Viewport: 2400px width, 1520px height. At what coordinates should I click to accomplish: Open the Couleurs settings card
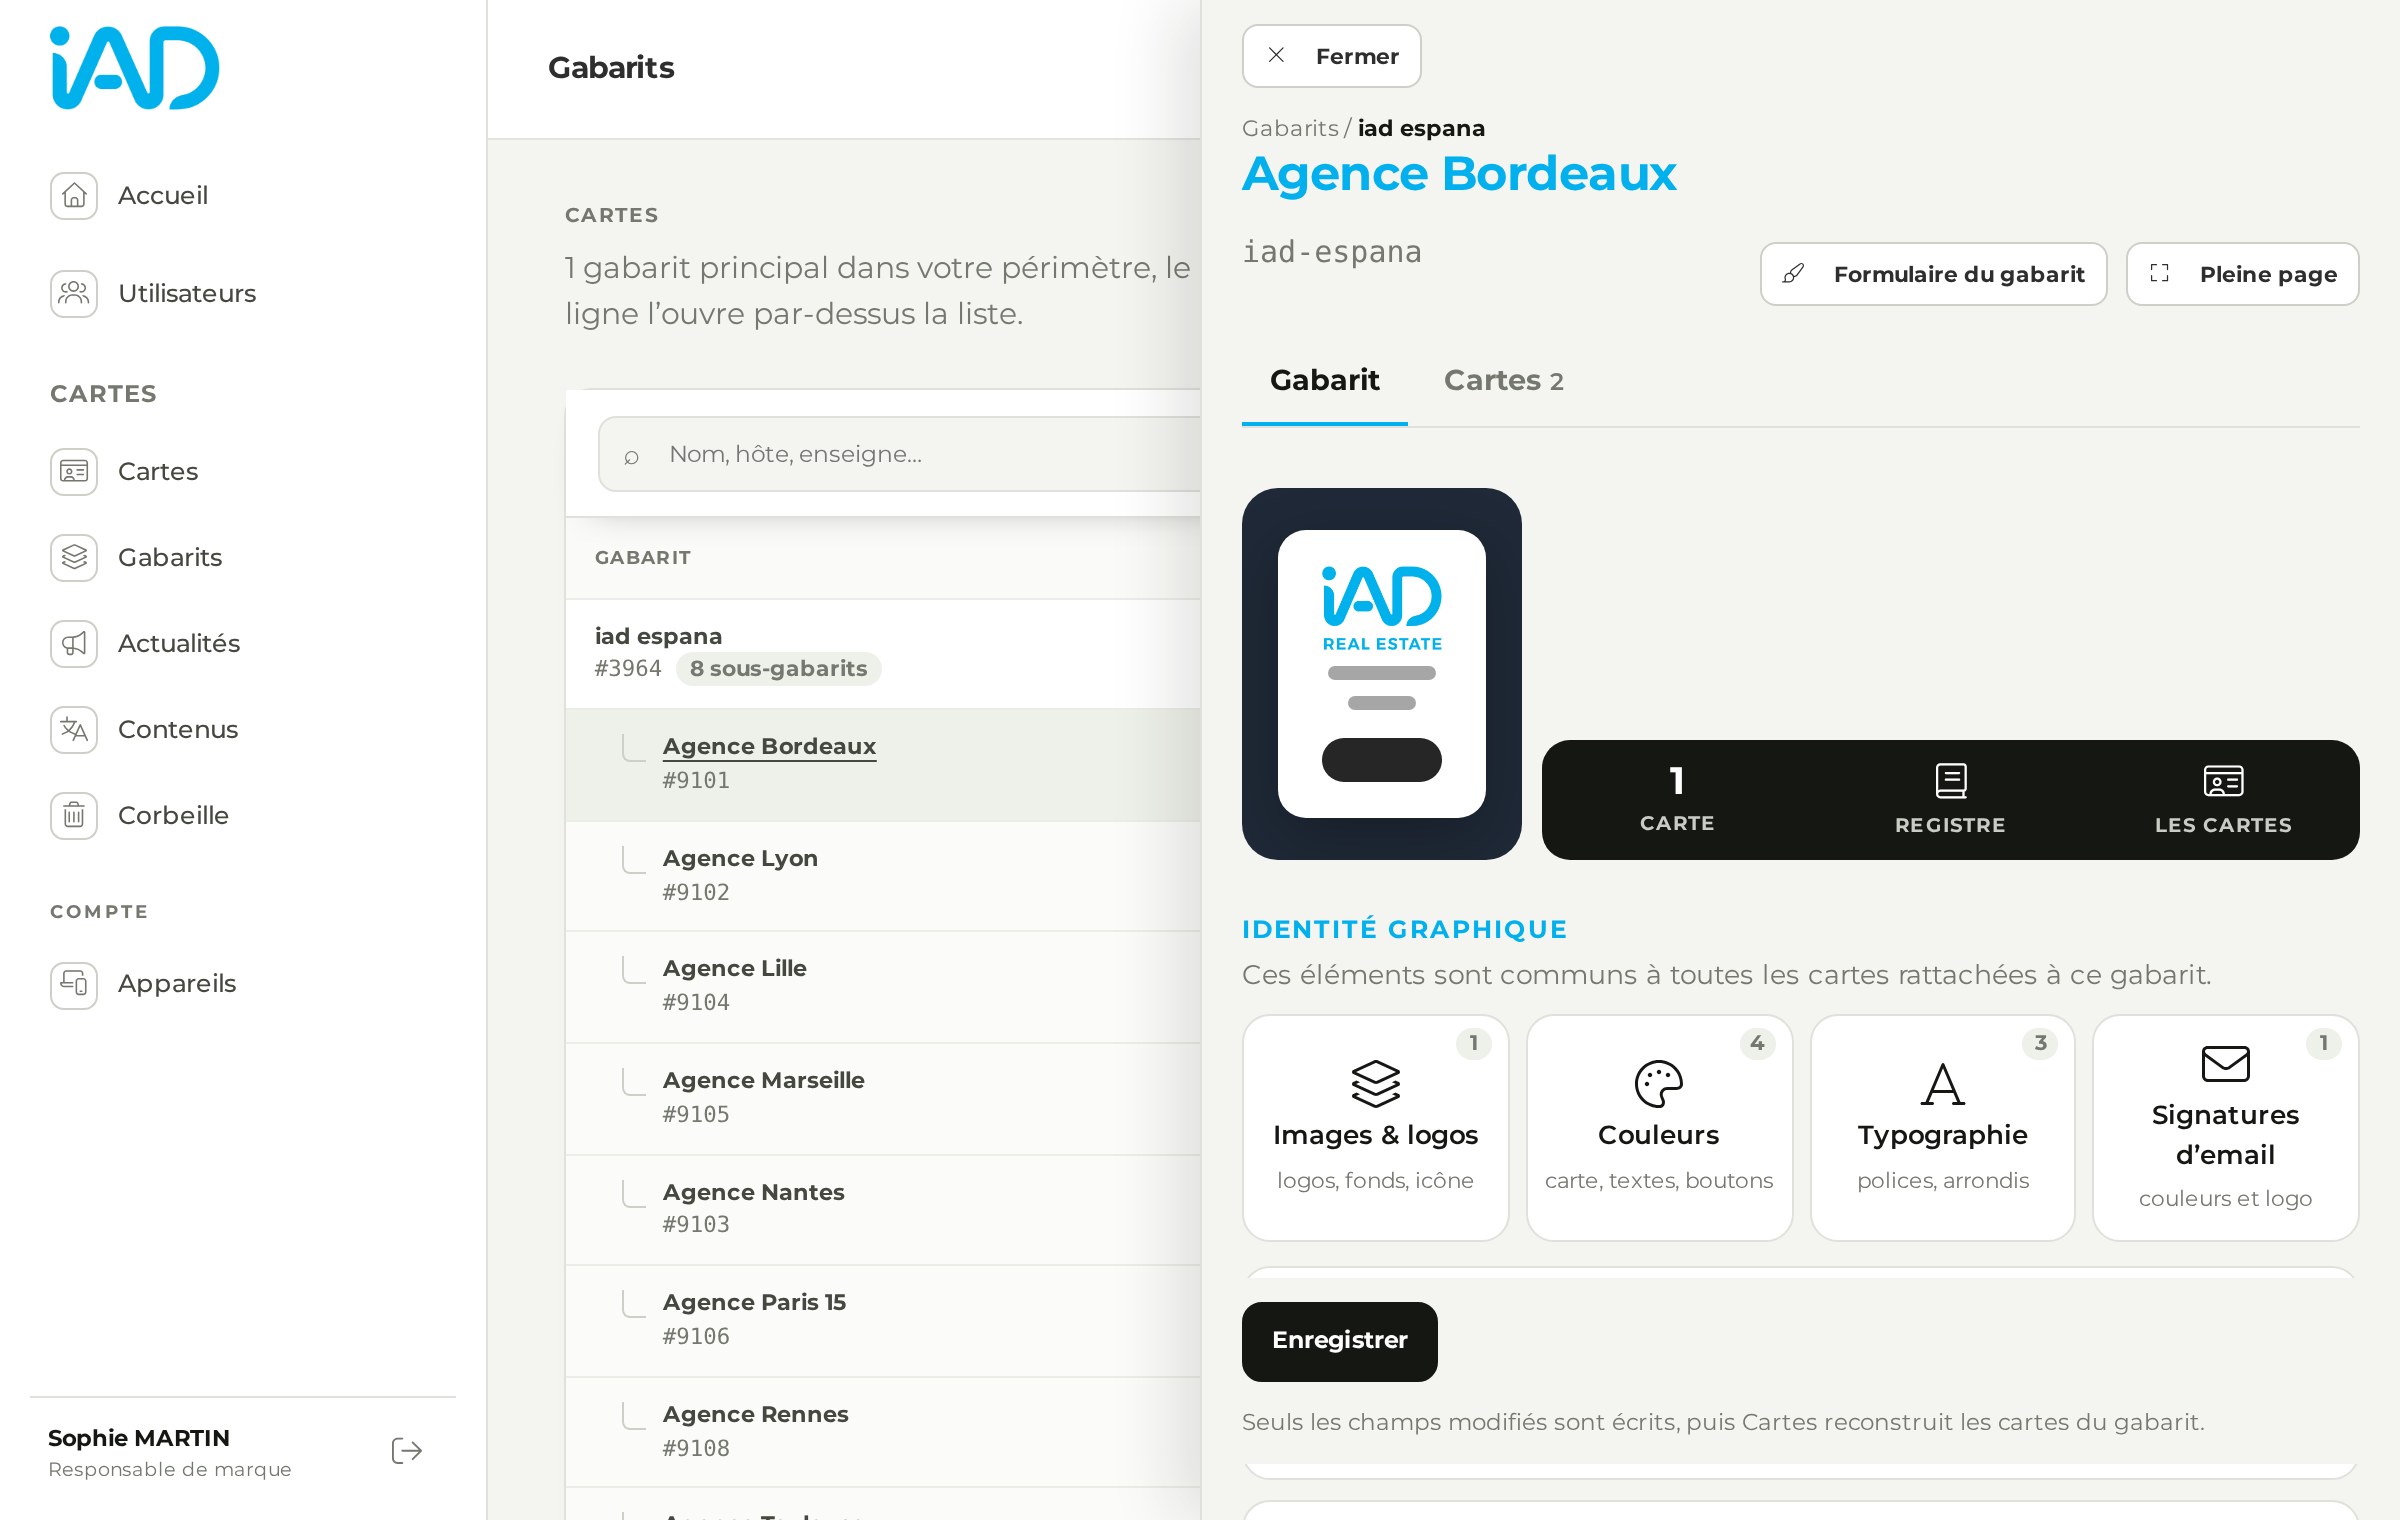pos(1659,1128)
